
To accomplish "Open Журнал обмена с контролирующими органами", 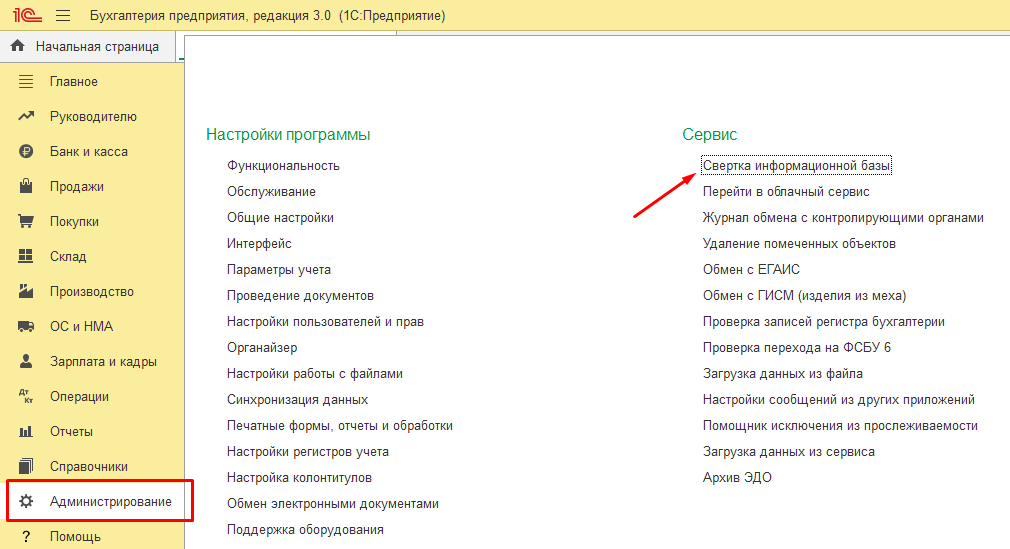I will click(x=843, y=218).
